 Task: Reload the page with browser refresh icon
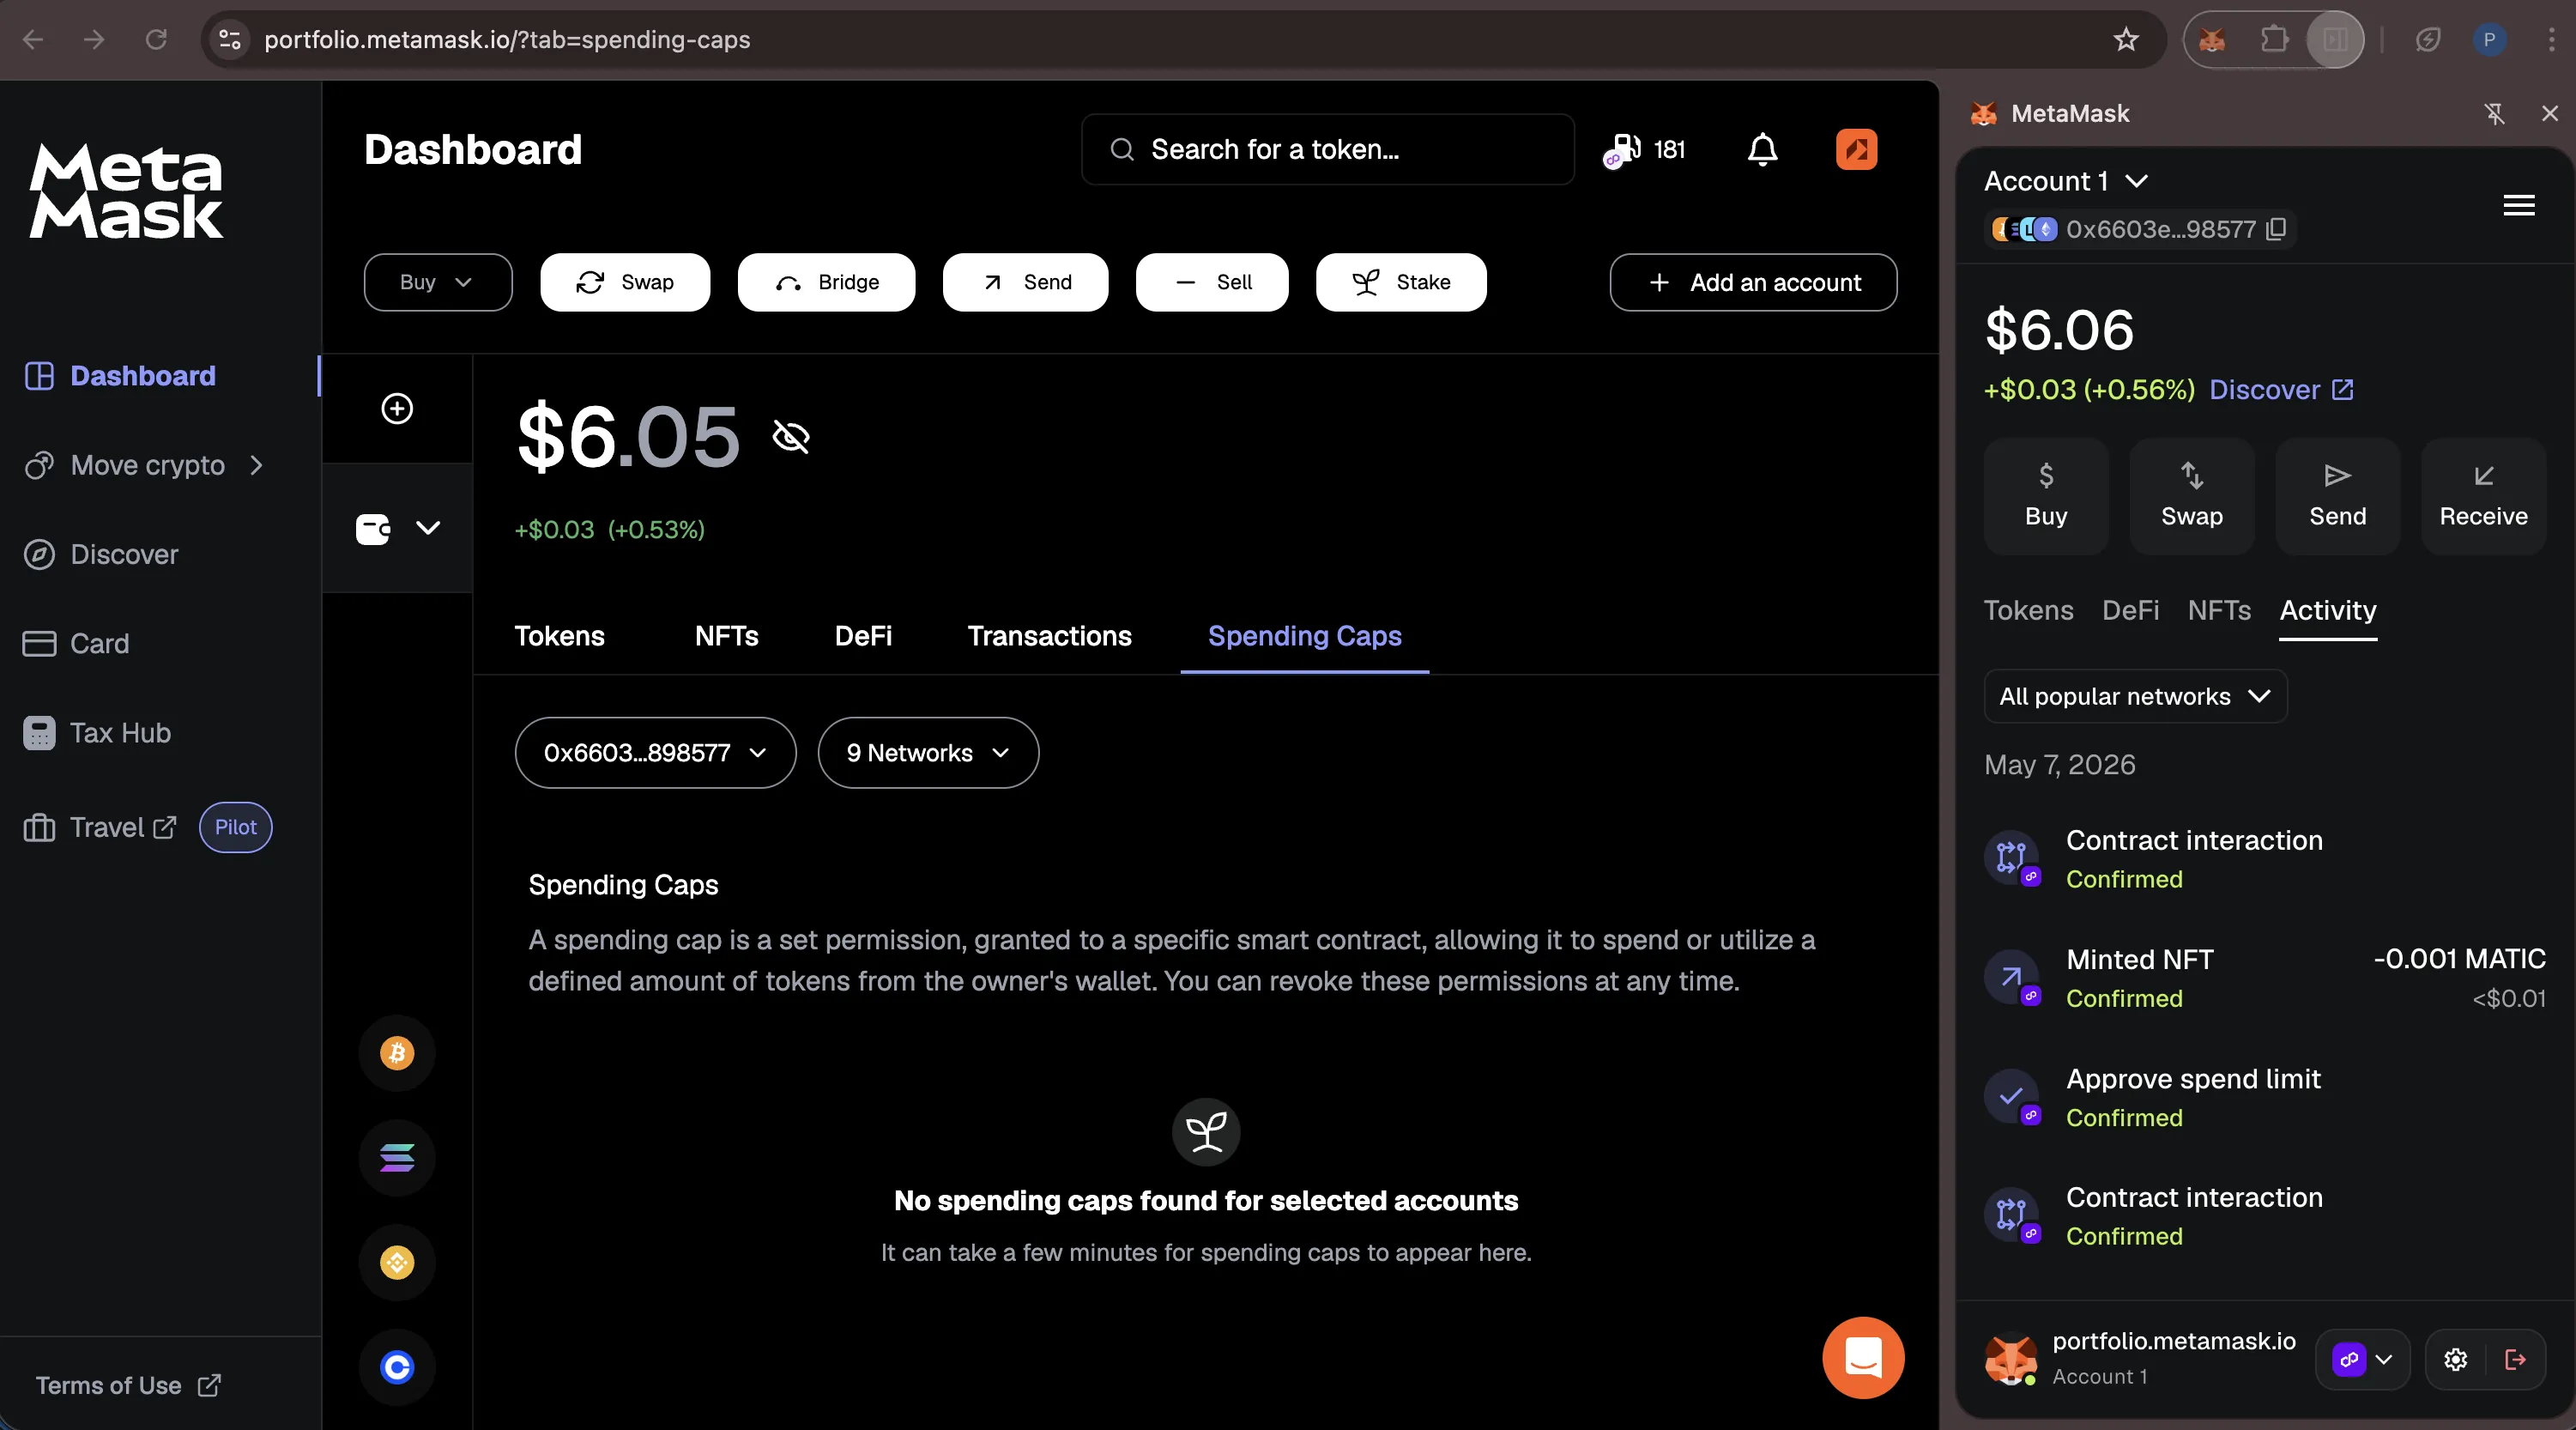coord(156,40)
